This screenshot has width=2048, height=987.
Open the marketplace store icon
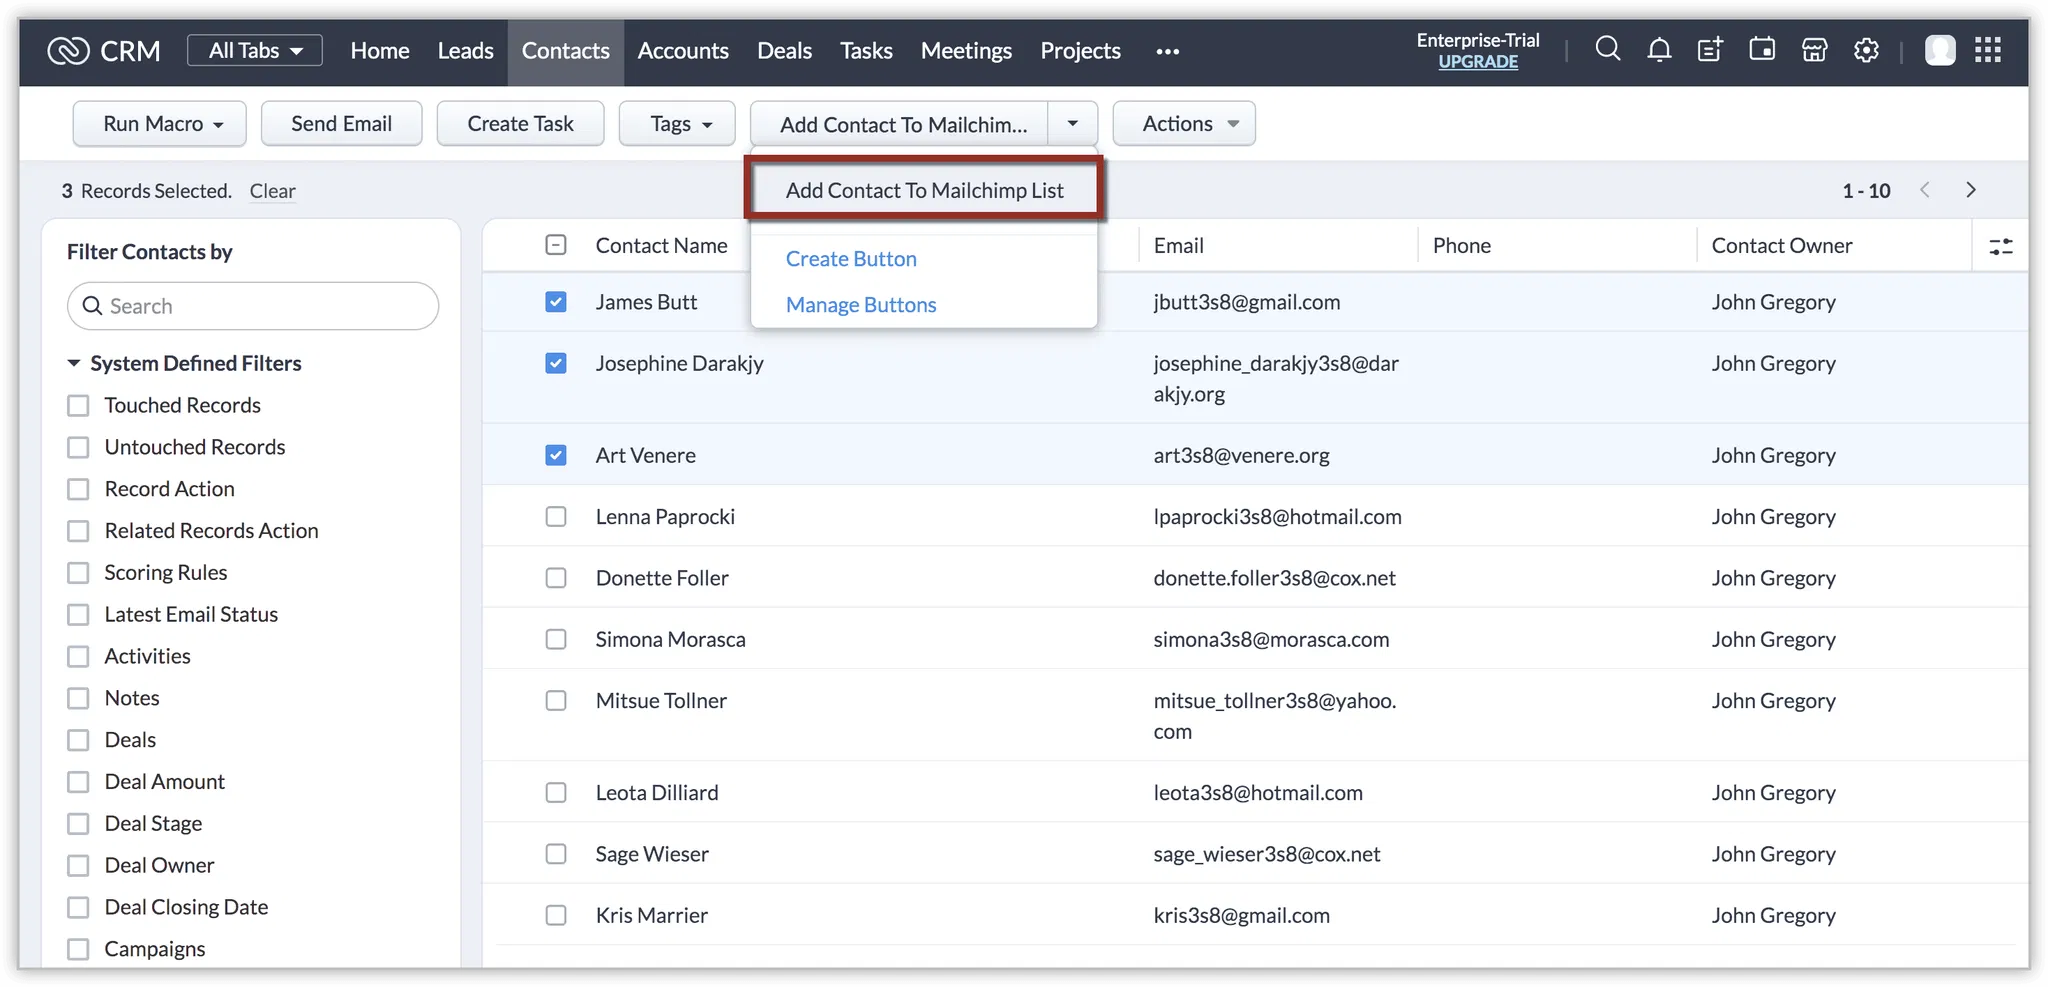(x=1814, y=49)
